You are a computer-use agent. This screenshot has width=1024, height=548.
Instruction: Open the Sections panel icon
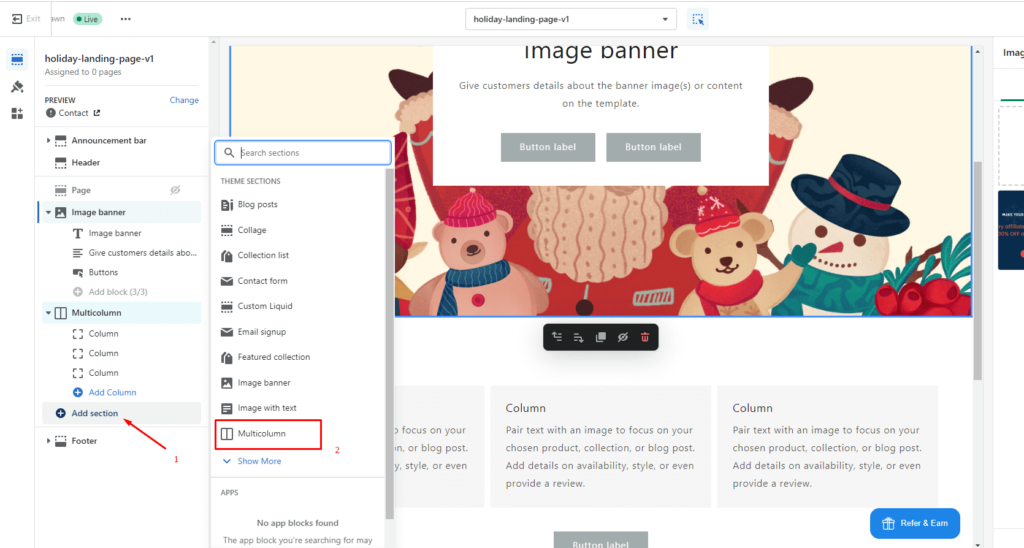click(x=17, y=59)
